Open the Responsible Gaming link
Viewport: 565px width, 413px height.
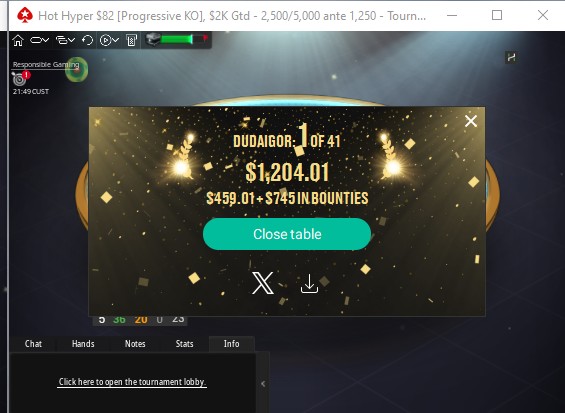pyautogui.click(x=46, y=65)
